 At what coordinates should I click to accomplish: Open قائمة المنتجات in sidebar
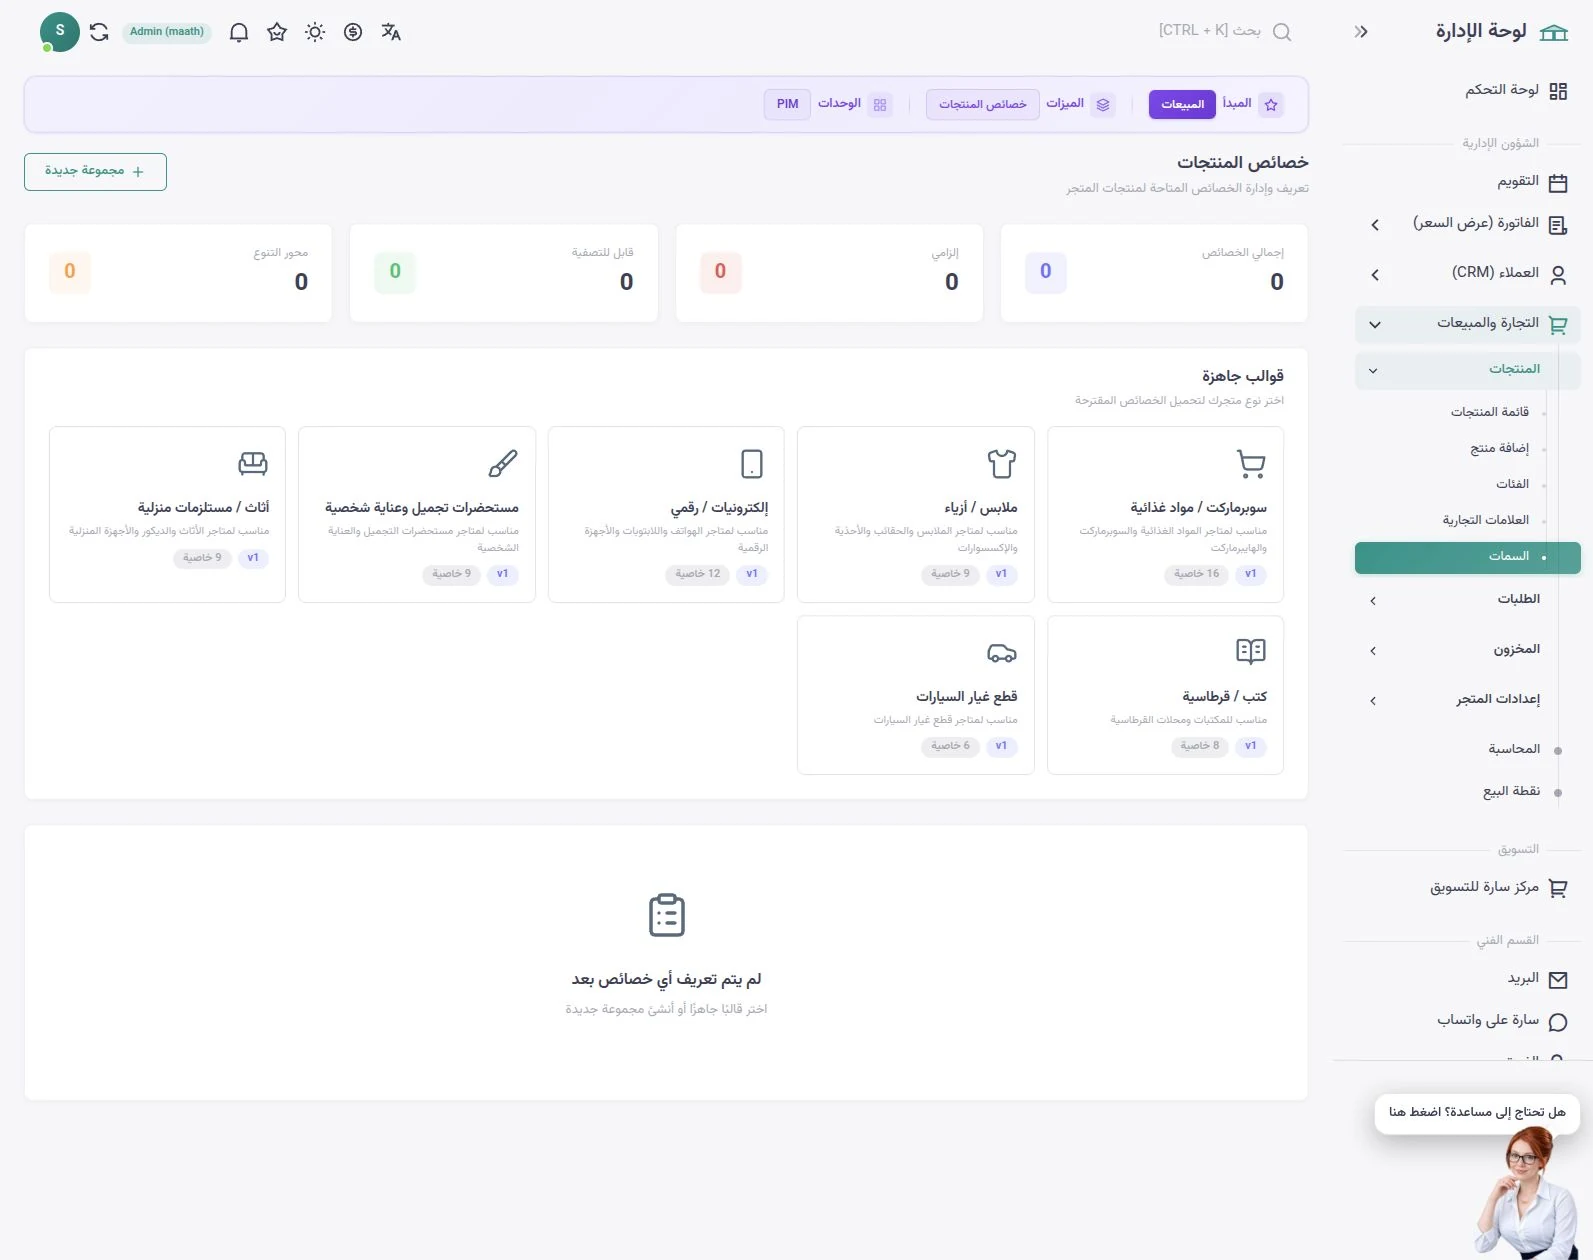click(1490, 412)
